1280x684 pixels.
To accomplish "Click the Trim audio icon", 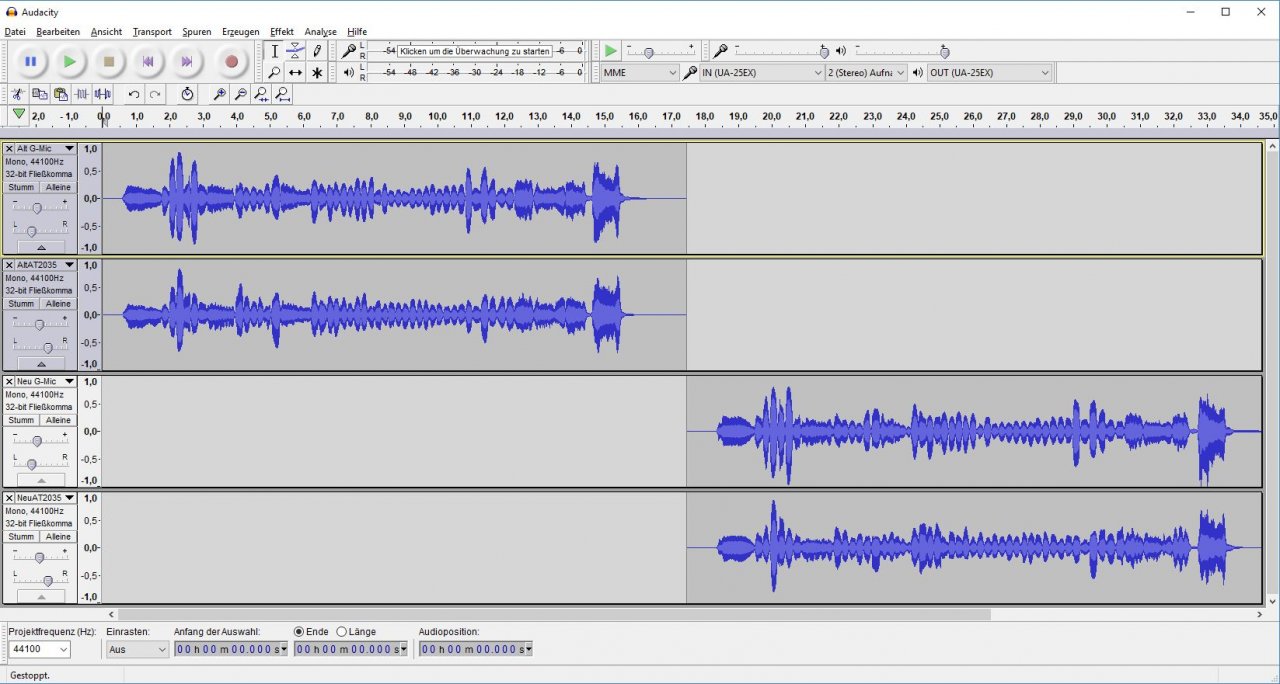I will pos(81,94).
